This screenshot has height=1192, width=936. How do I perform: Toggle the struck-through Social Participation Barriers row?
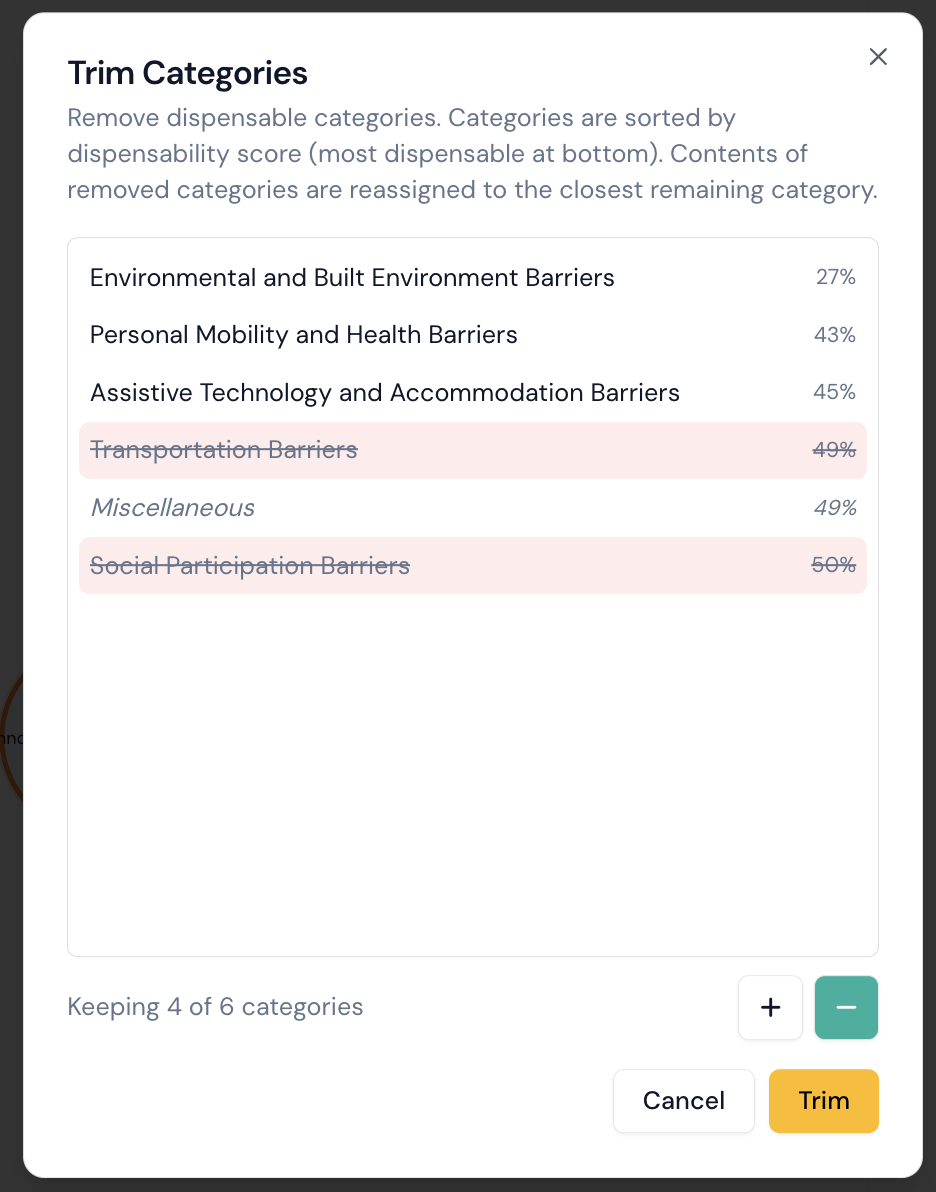[250, 566]
